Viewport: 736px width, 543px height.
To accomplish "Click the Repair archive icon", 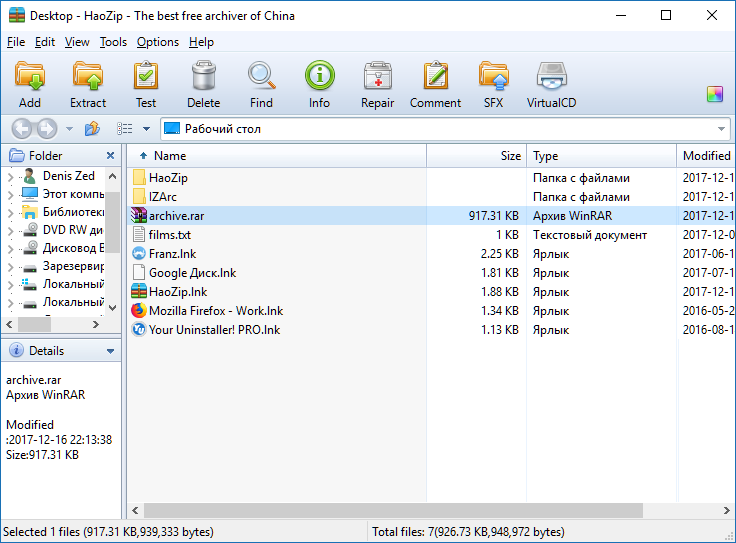I will pyautogui.click(x=377, y=76).
